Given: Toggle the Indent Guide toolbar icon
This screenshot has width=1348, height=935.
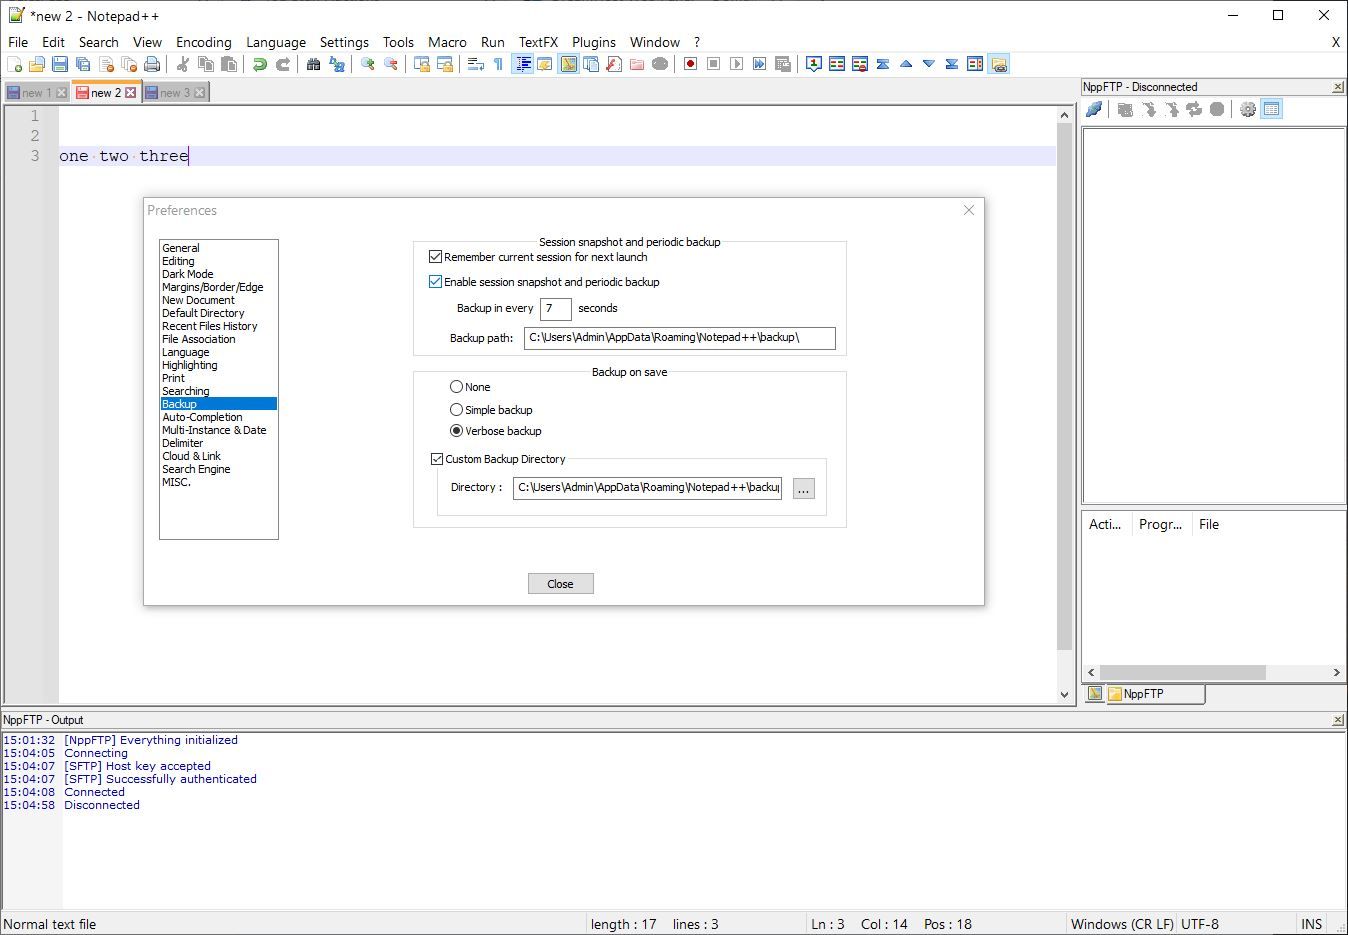Looking at the screenshot, I should pyautogui.click(x=522, y=64).
